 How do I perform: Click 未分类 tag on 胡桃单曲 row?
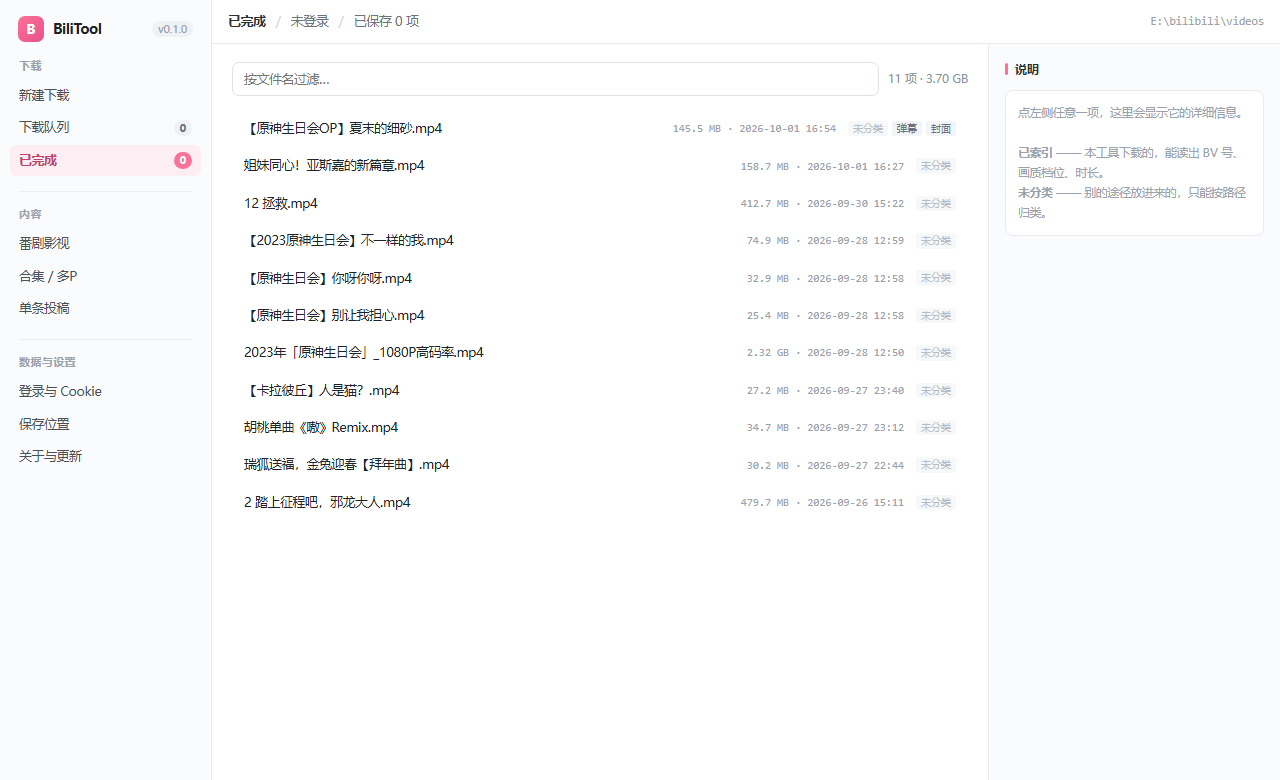[936, 427]
